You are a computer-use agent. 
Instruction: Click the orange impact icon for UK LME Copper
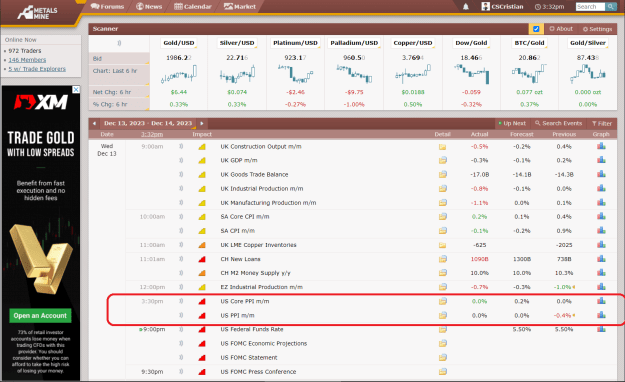click(202, 245)
